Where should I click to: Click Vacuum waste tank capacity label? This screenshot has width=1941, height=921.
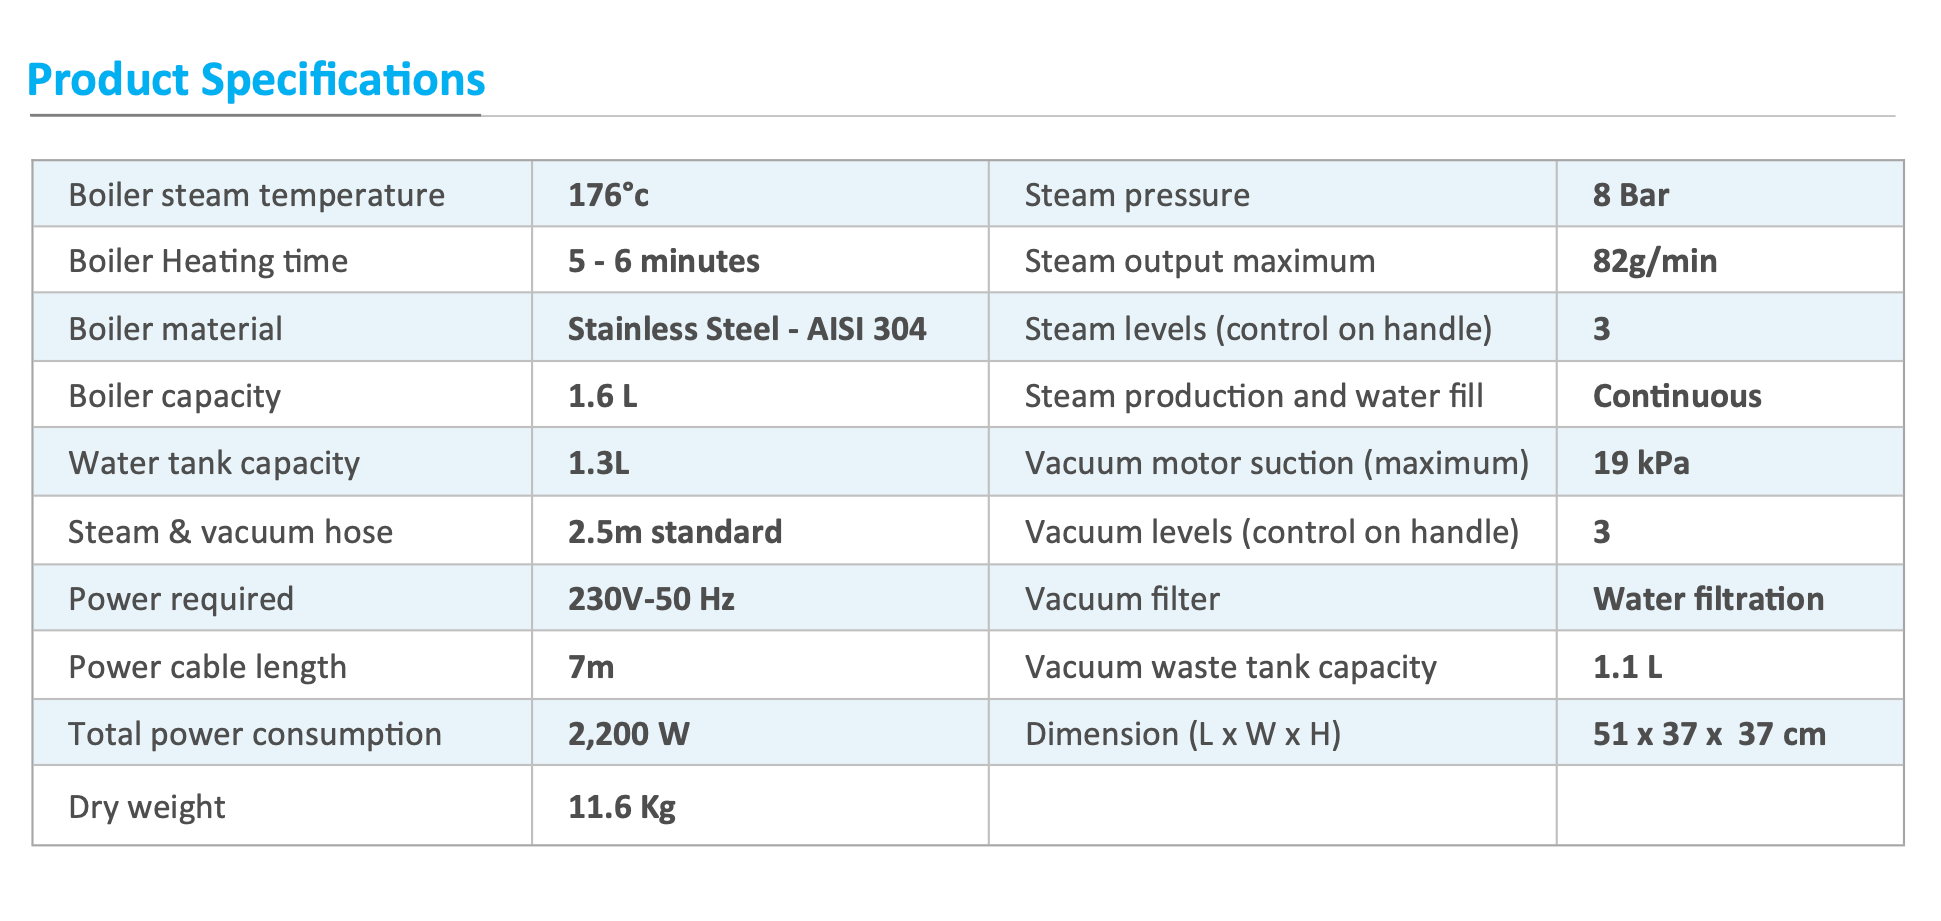1230,667
